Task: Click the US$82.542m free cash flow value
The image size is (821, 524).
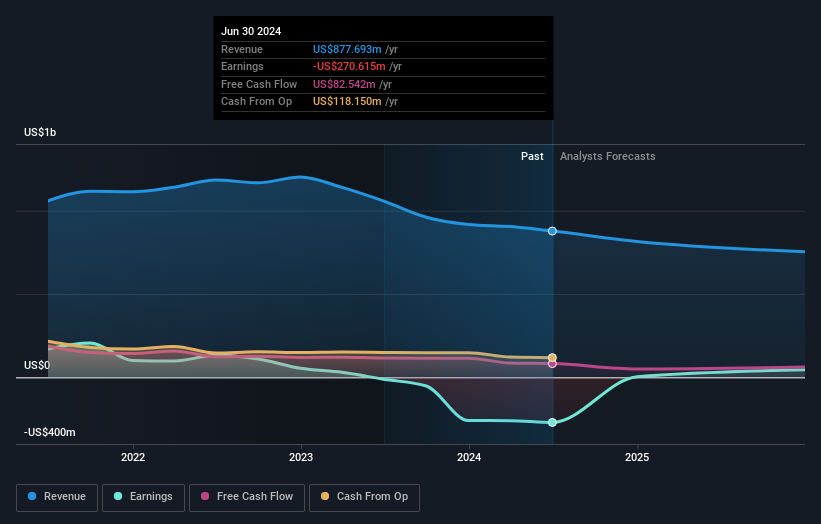Action: click(x=344, y=84)
